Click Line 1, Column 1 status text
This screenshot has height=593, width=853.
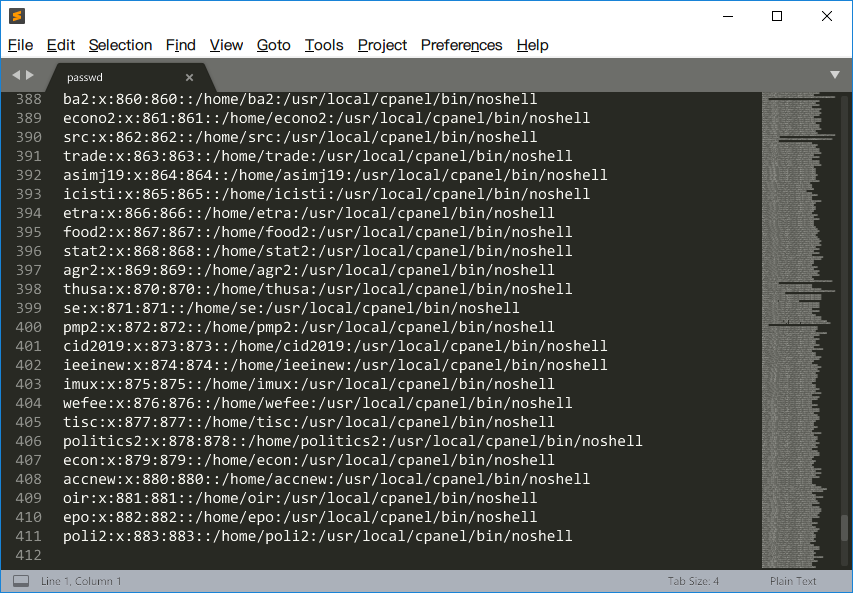[81, 581]
